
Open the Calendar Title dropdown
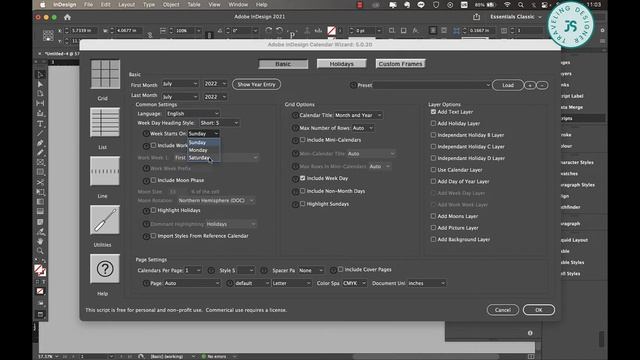(x=358, y=115)
